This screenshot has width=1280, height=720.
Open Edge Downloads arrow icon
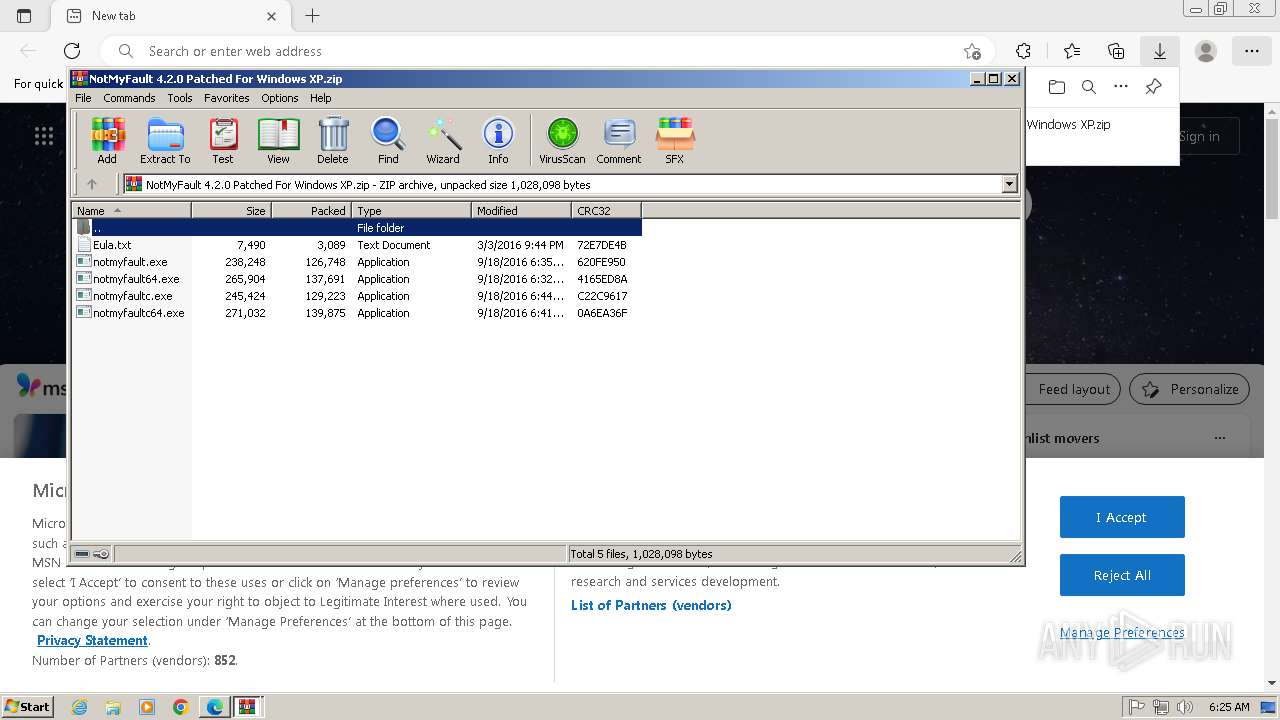[1160, 51]
